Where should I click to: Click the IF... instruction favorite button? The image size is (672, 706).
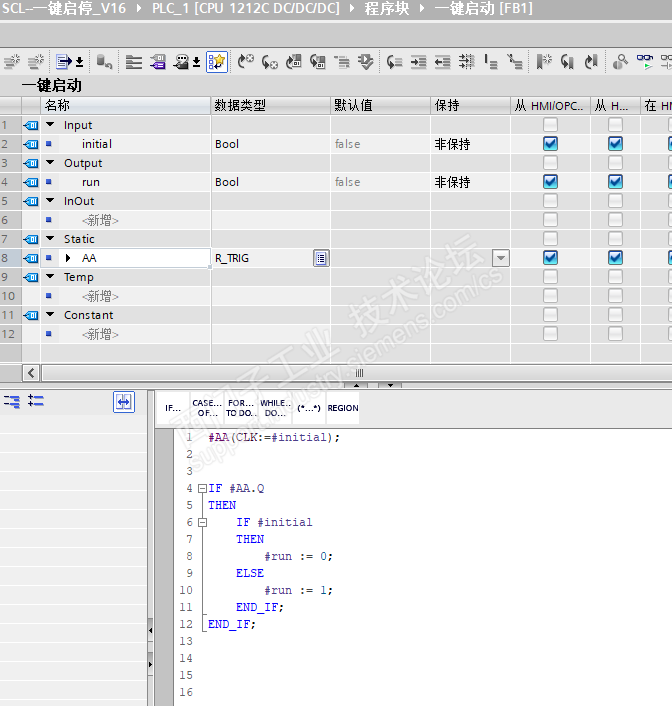pos(173,408)
